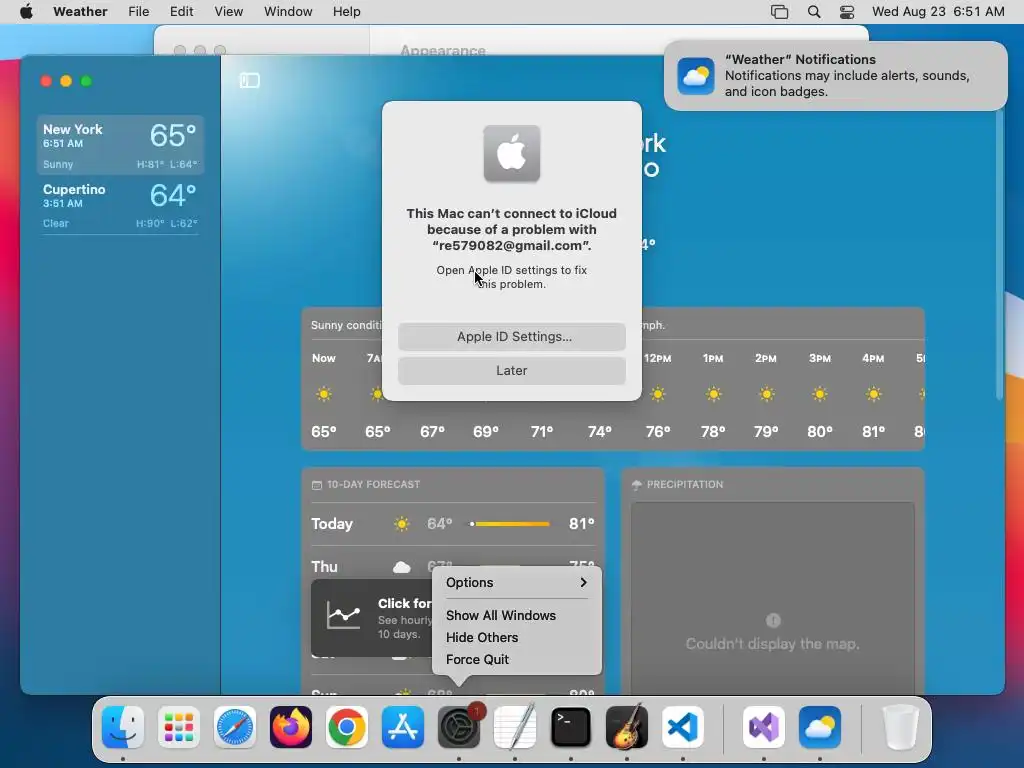The image size is (1024, 768).
Task: Open Finder from the Dock
Action: 123,727
